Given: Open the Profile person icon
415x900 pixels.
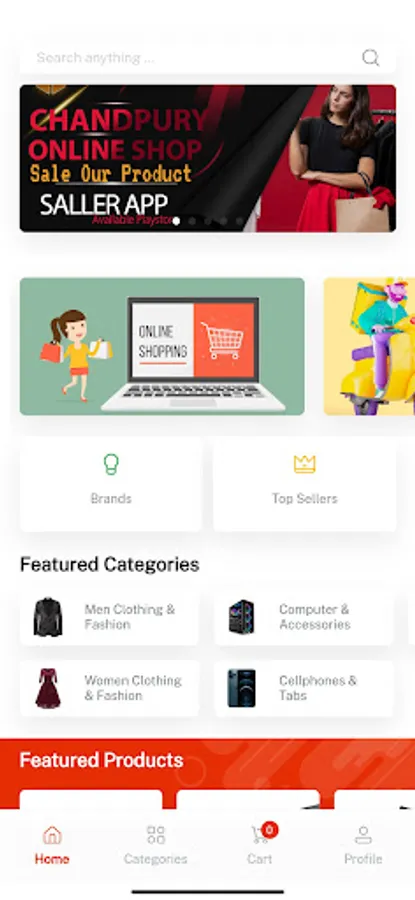Looking at the screenshot, I should click(x=363, y=835).
